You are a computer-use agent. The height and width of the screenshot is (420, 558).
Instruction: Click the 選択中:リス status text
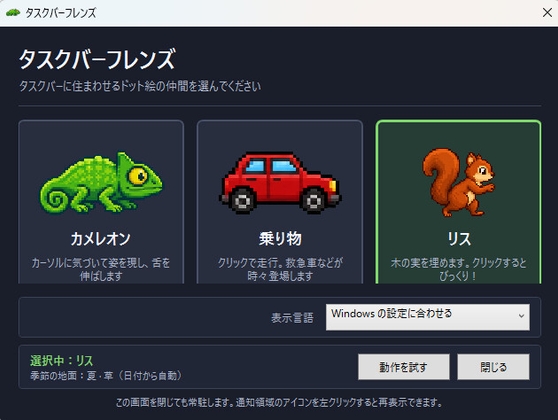[62, 361]
